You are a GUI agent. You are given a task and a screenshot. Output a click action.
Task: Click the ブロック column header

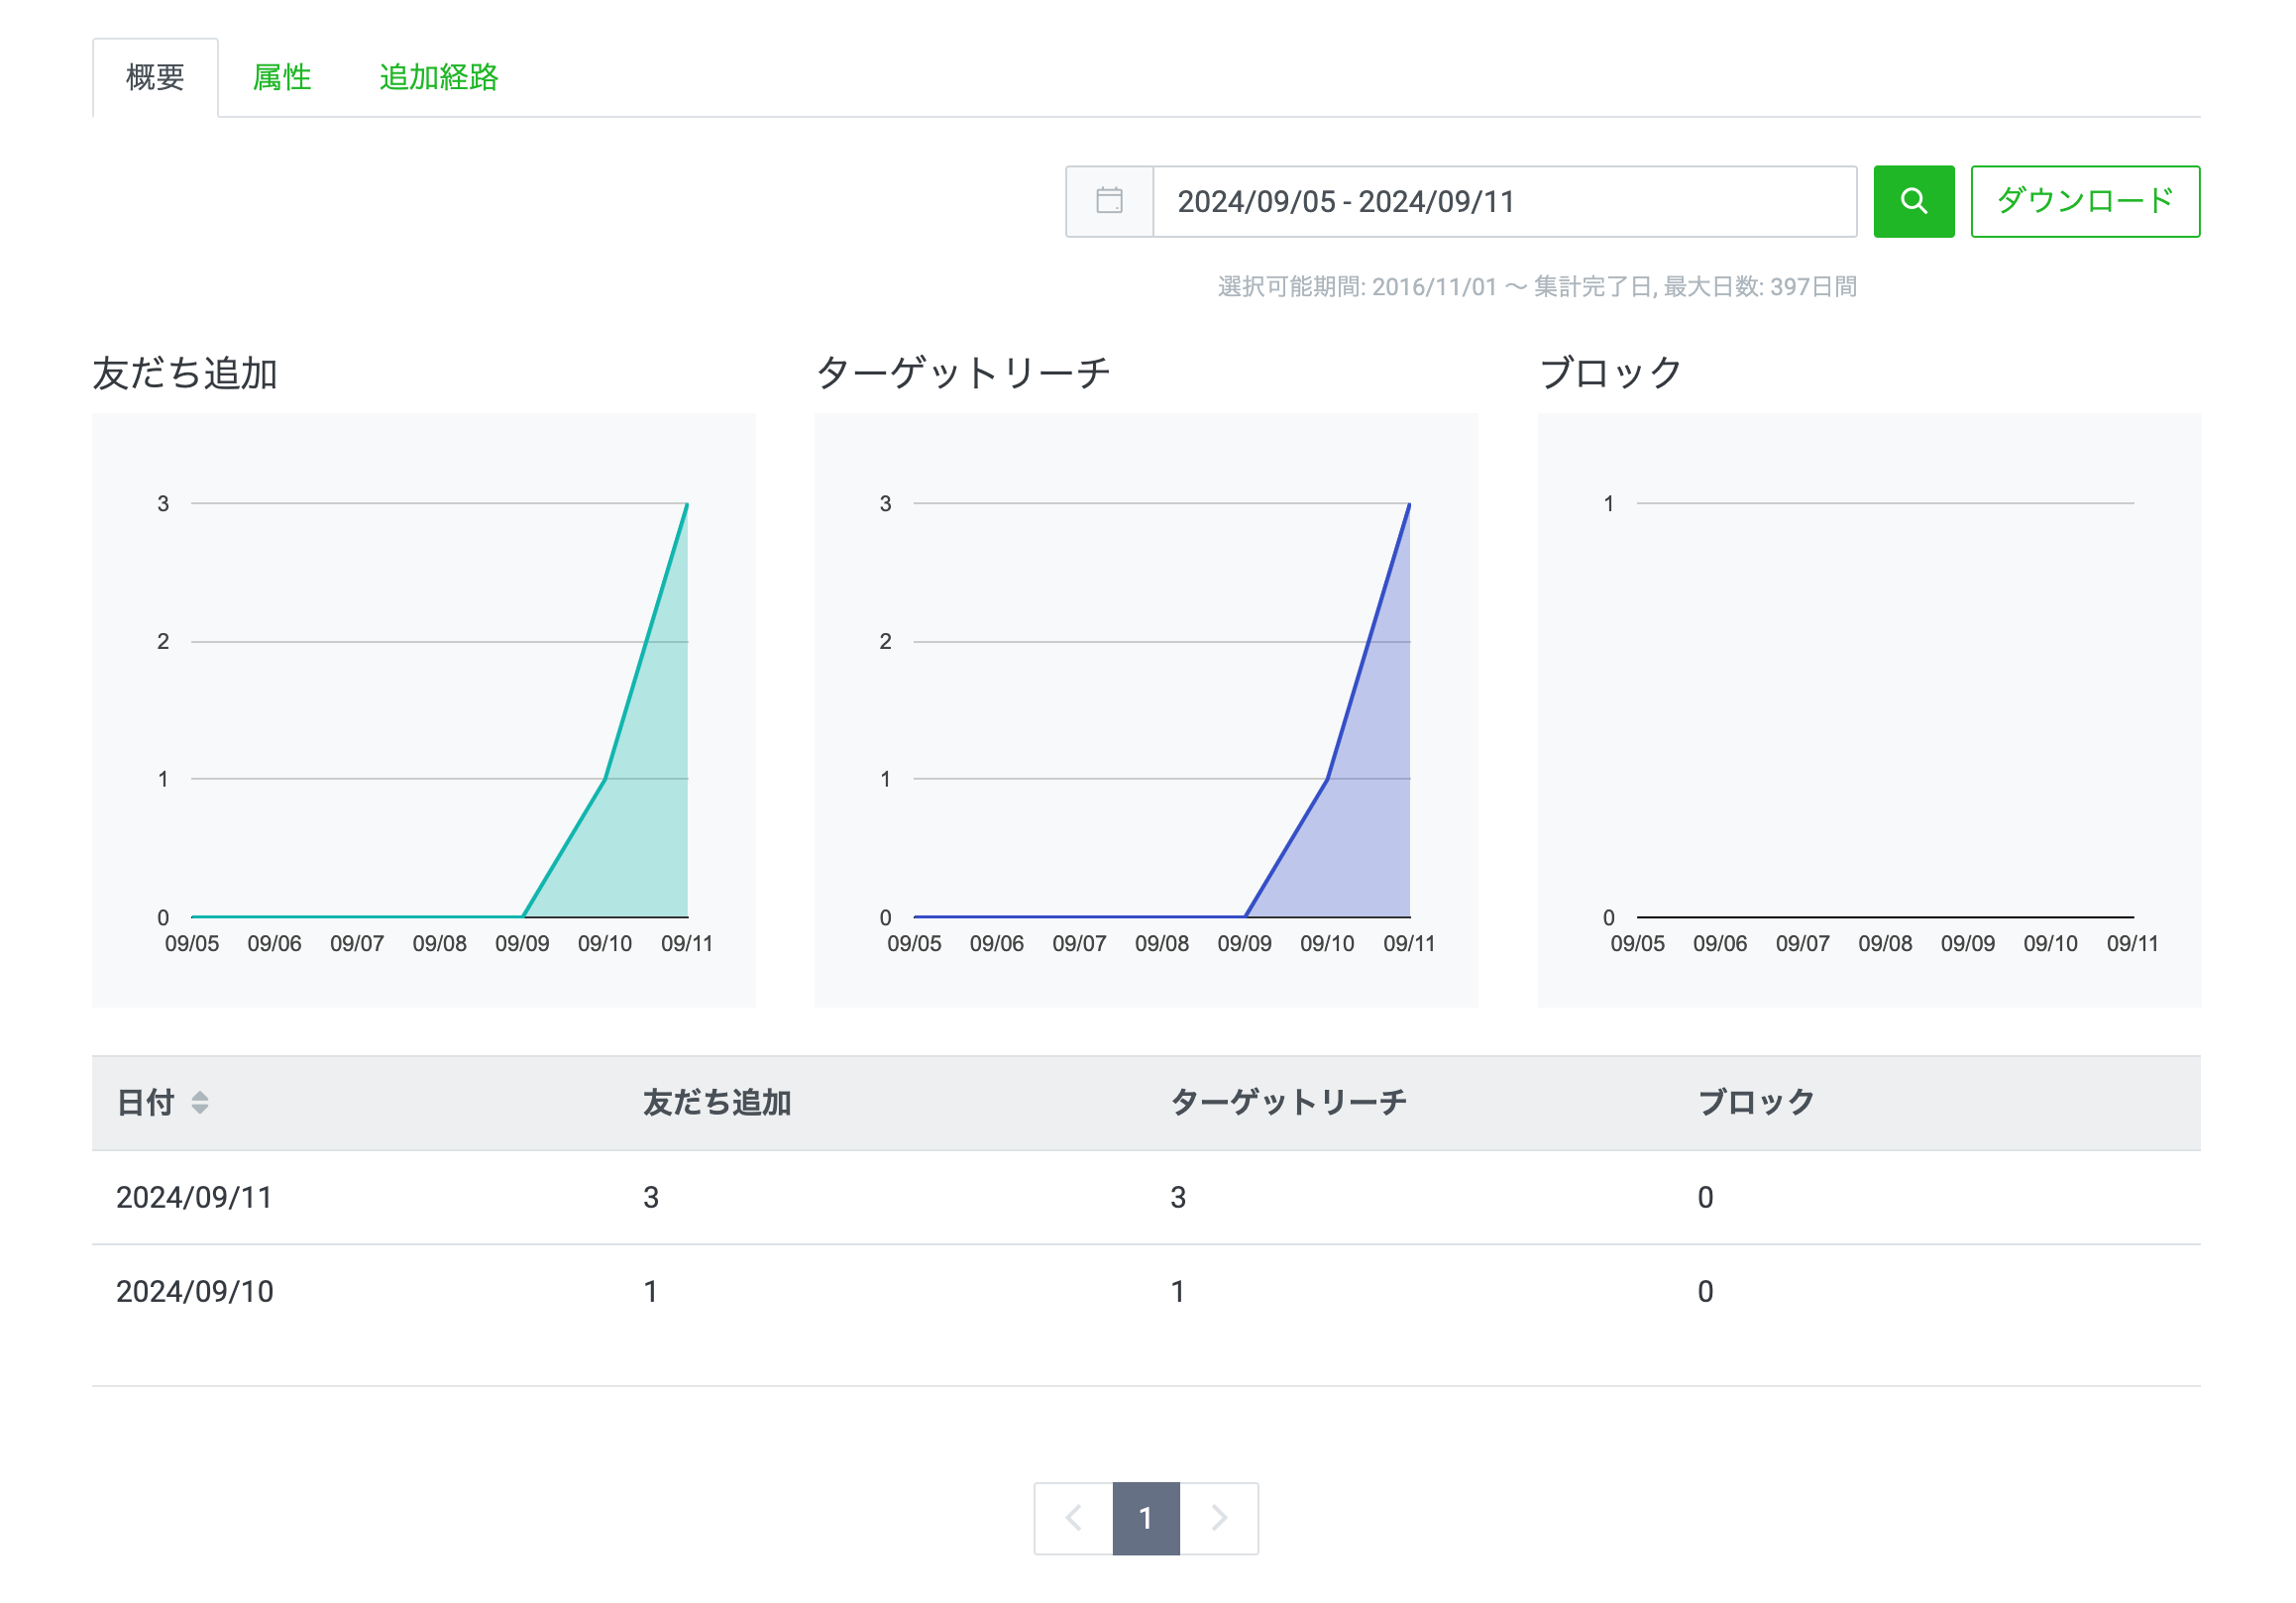1755,1102
